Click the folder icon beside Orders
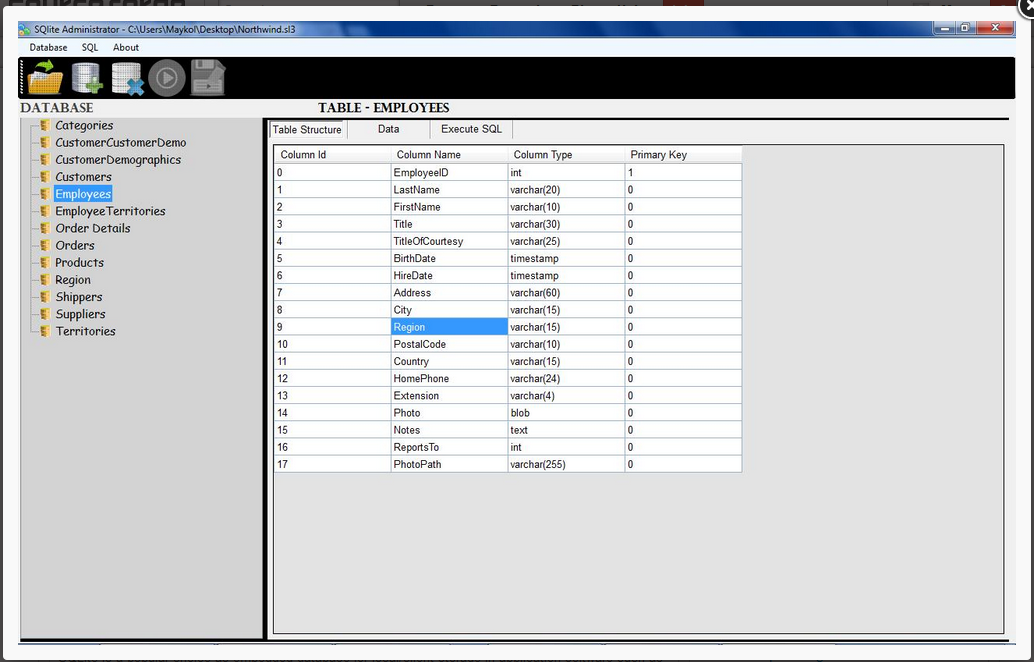The height and width of the screenshot is (662, 1034). 43,245
